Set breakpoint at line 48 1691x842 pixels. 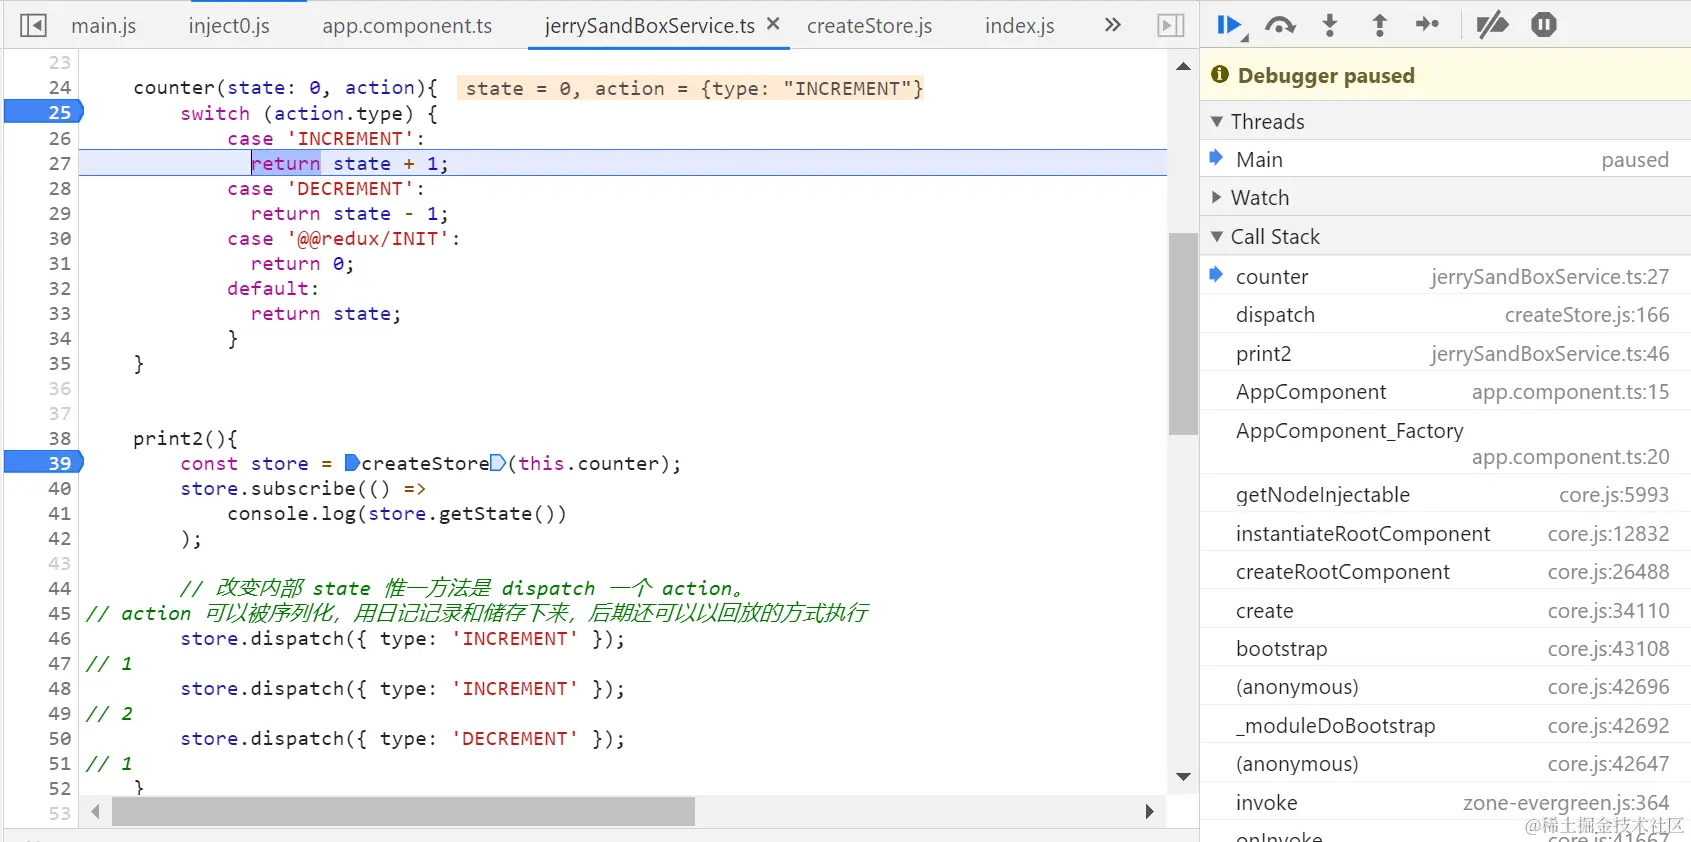59,688
